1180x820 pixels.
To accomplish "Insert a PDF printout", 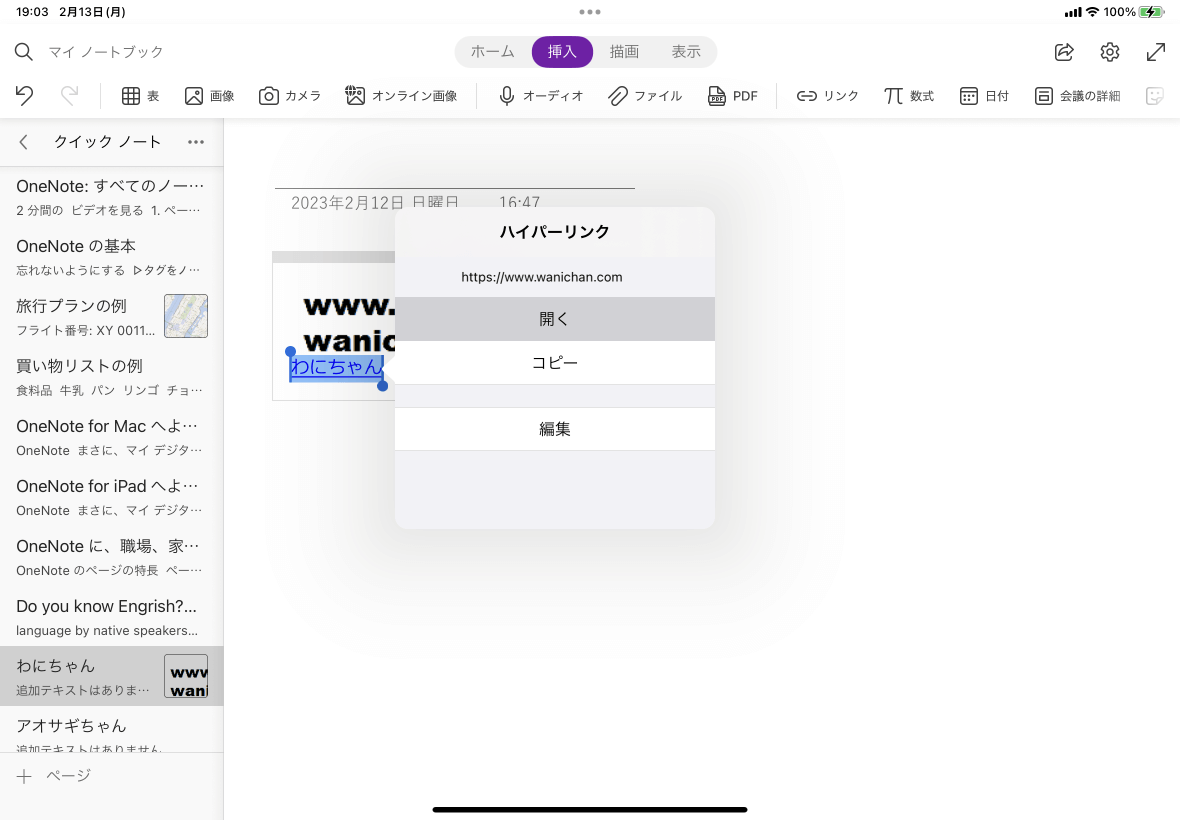I will (732, 96).
